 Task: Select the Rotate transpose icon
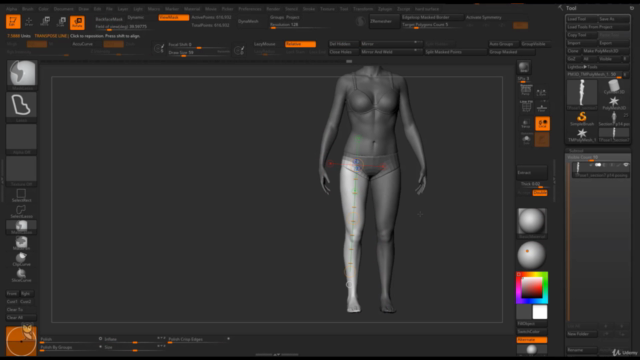tap(77, 22)
